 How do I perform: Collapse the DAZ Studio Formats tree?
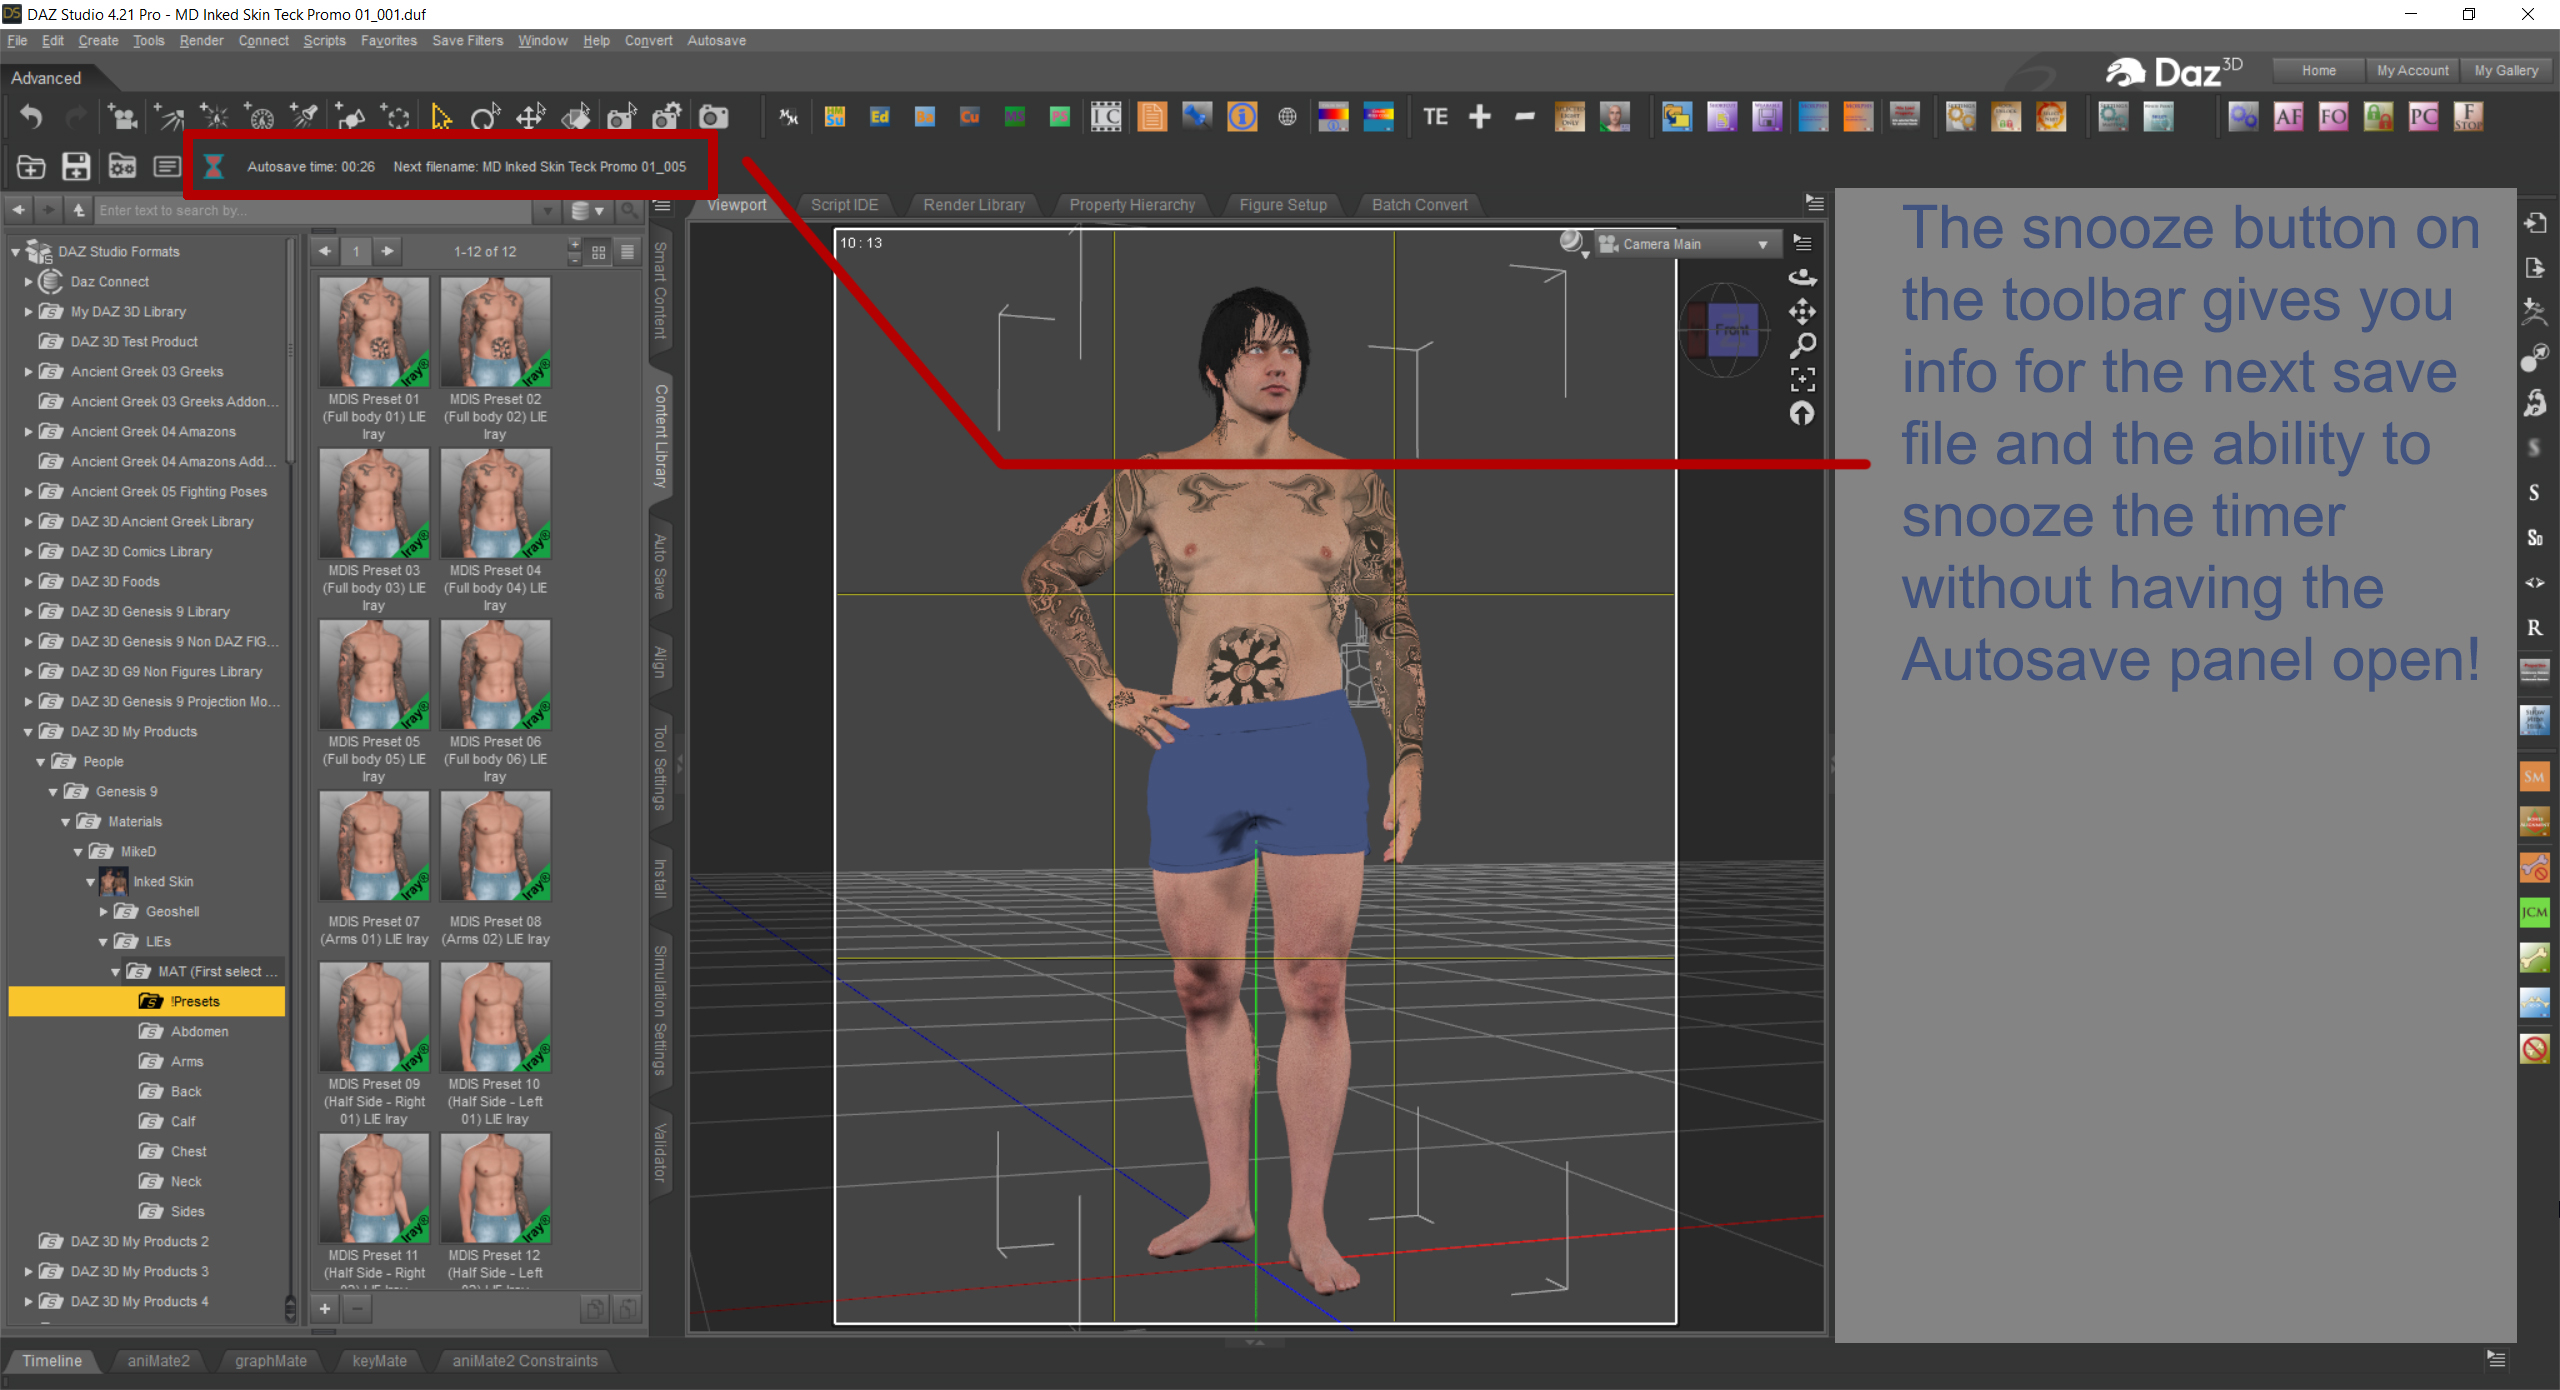coord(15,252)
